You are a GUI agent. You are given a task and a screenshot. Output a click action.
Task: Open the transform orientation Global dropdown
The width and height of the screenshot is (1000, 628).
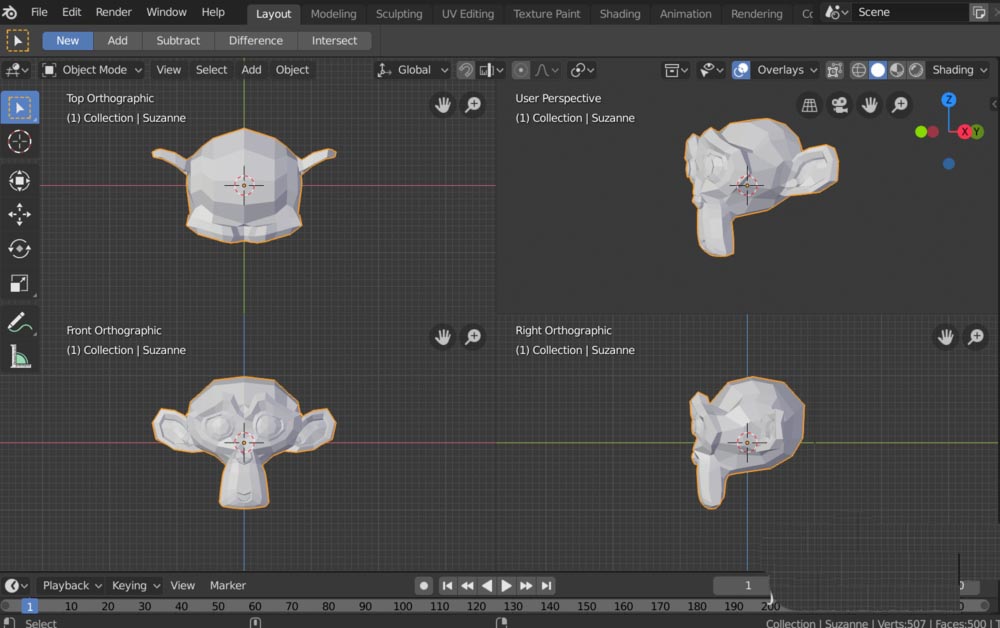click(412, 70)
